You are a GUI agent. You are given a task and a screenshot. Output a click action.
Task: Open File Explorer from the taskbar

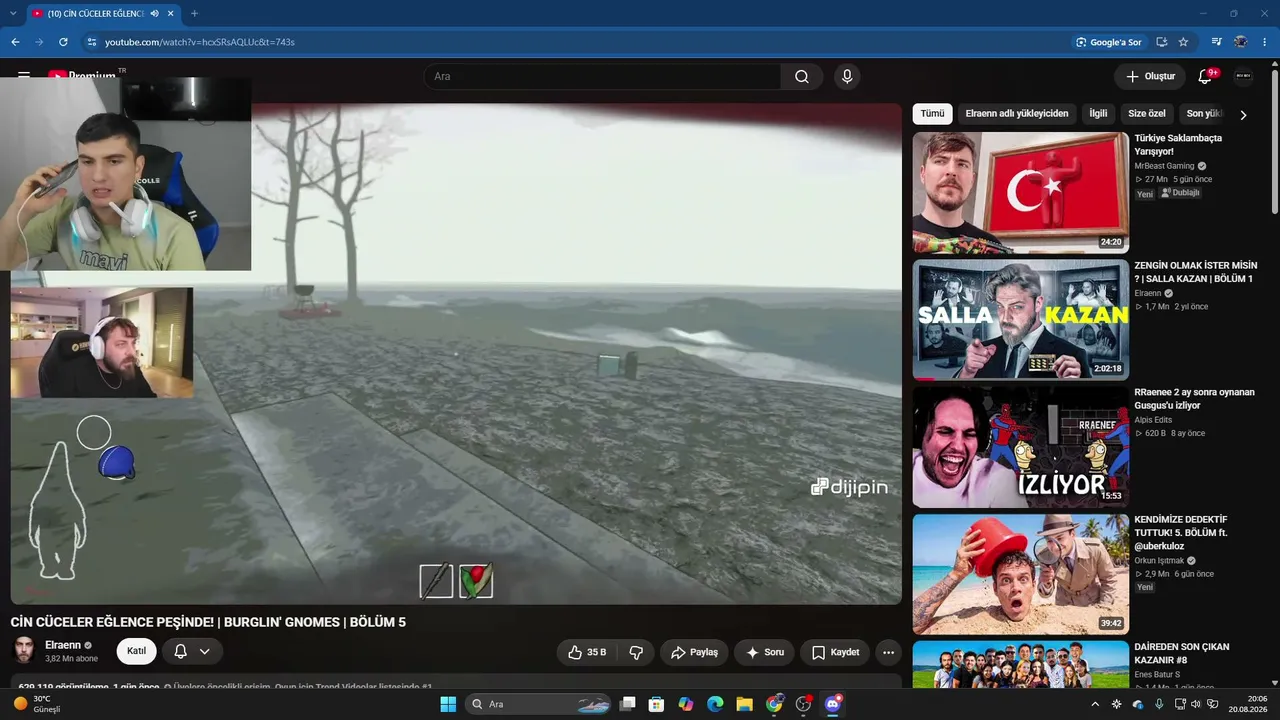(x=745, y=704)
